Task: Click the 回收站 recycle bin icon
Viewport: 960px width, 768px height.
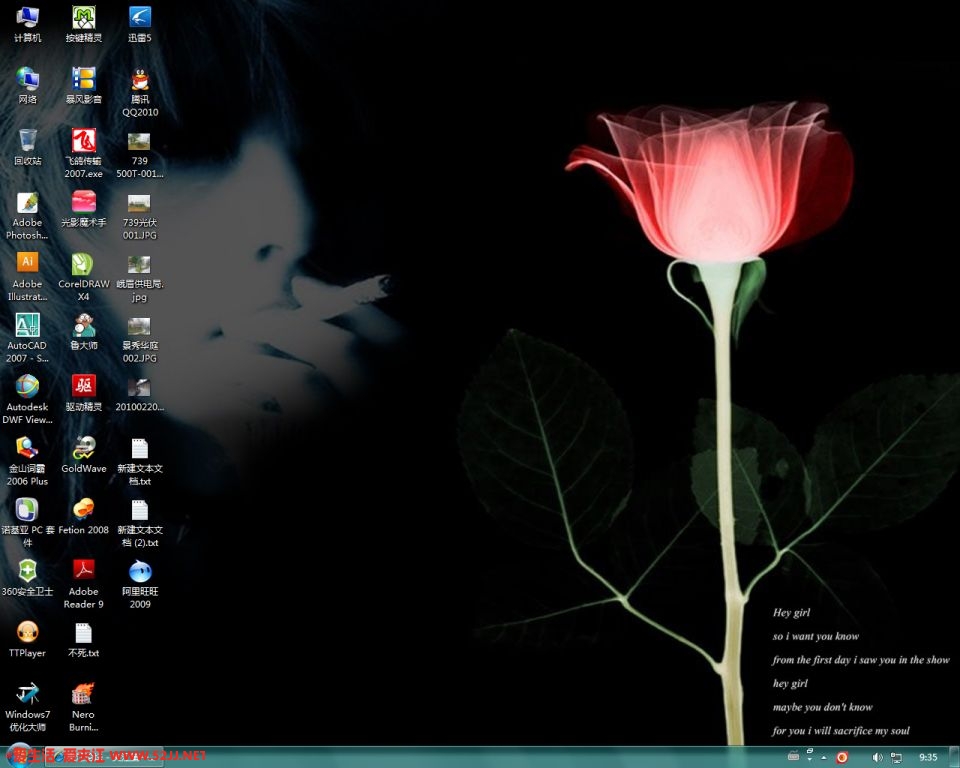Action: tap(27, 141)
